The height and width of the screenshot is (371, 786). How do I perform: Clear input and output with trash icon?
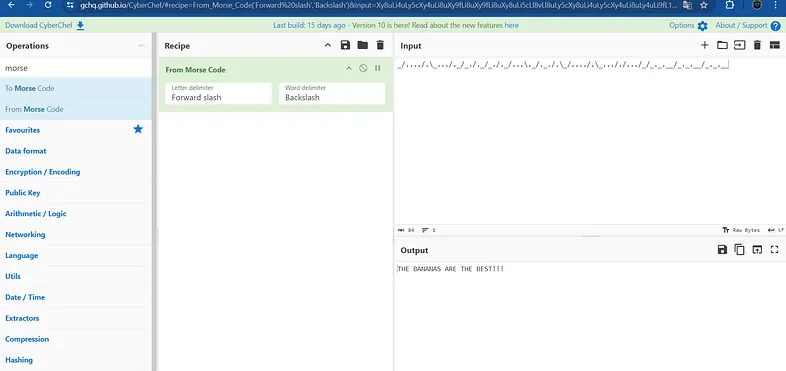coord(757,45)
